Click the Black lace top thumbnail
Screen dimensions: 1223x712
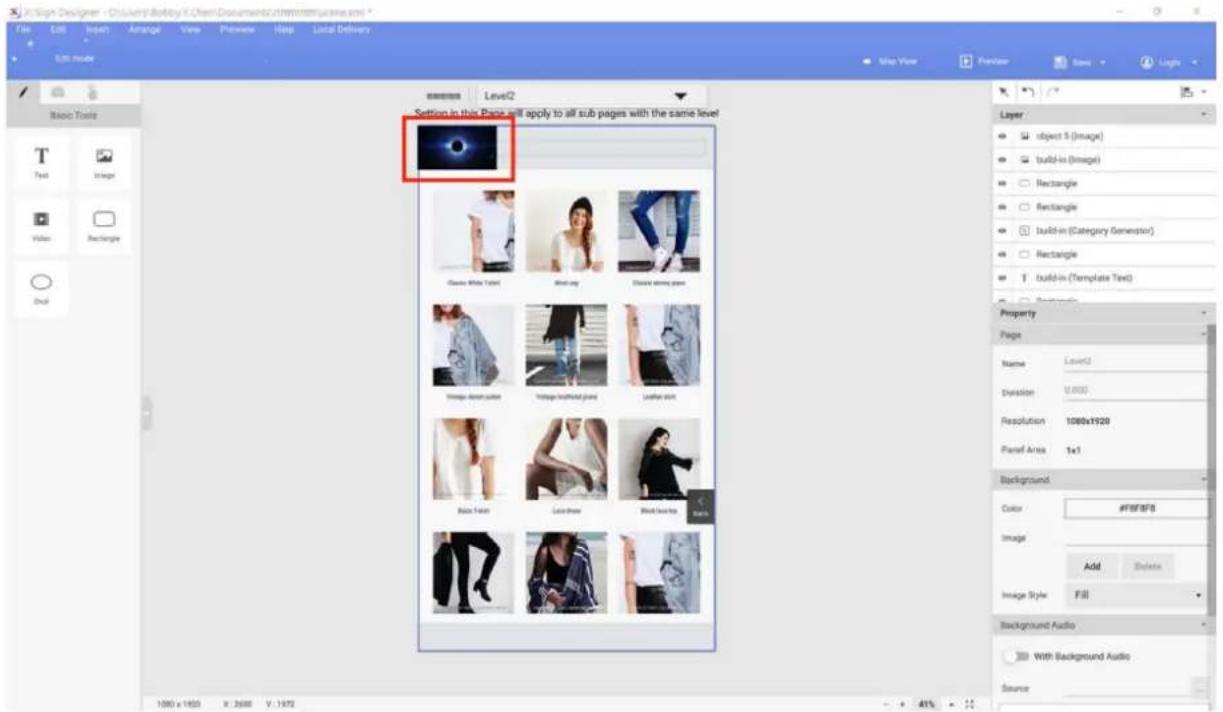click(659, 459)
